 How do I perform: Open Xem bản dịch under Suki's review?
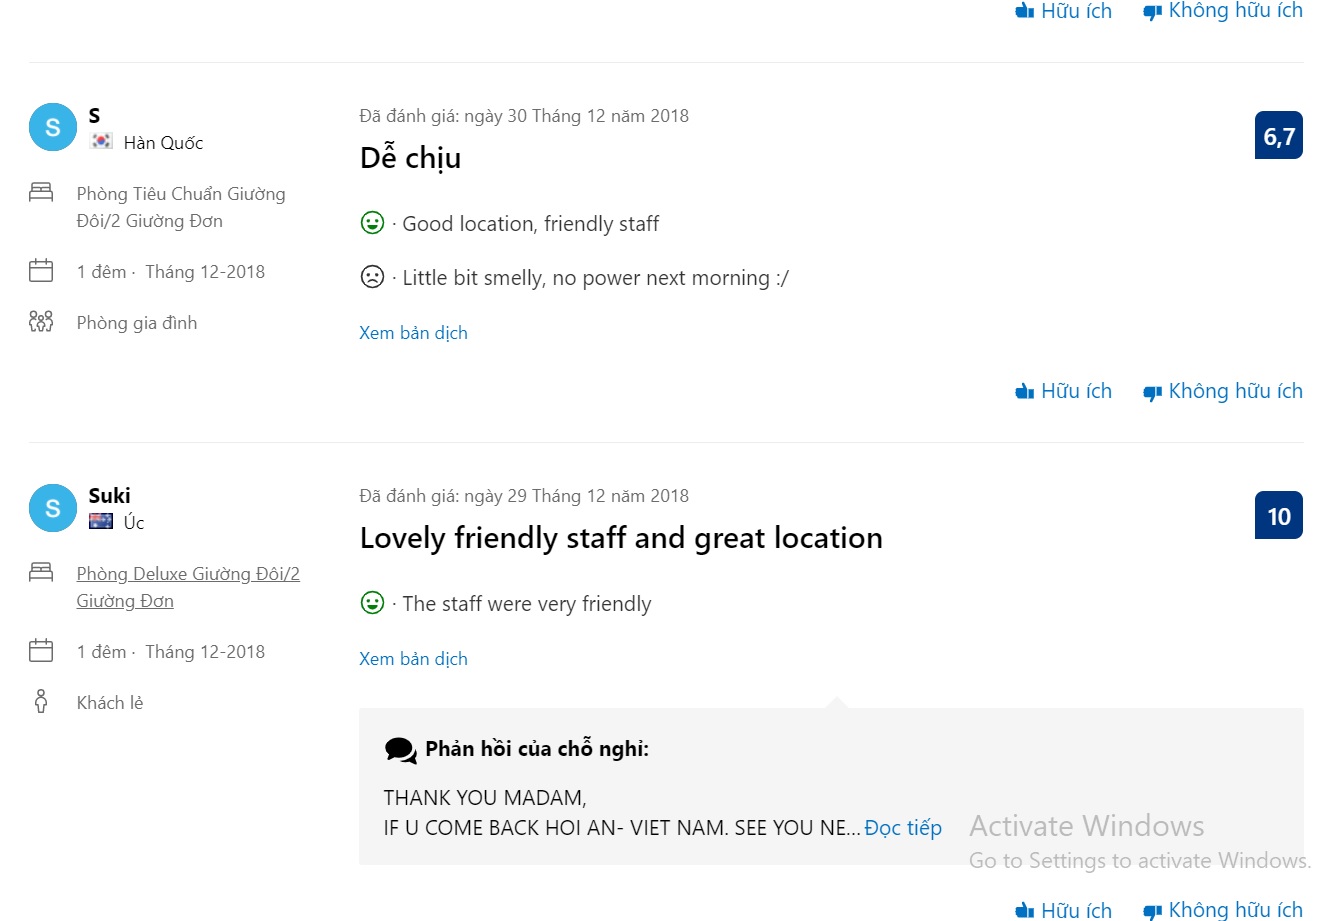(x=413, y=659)
